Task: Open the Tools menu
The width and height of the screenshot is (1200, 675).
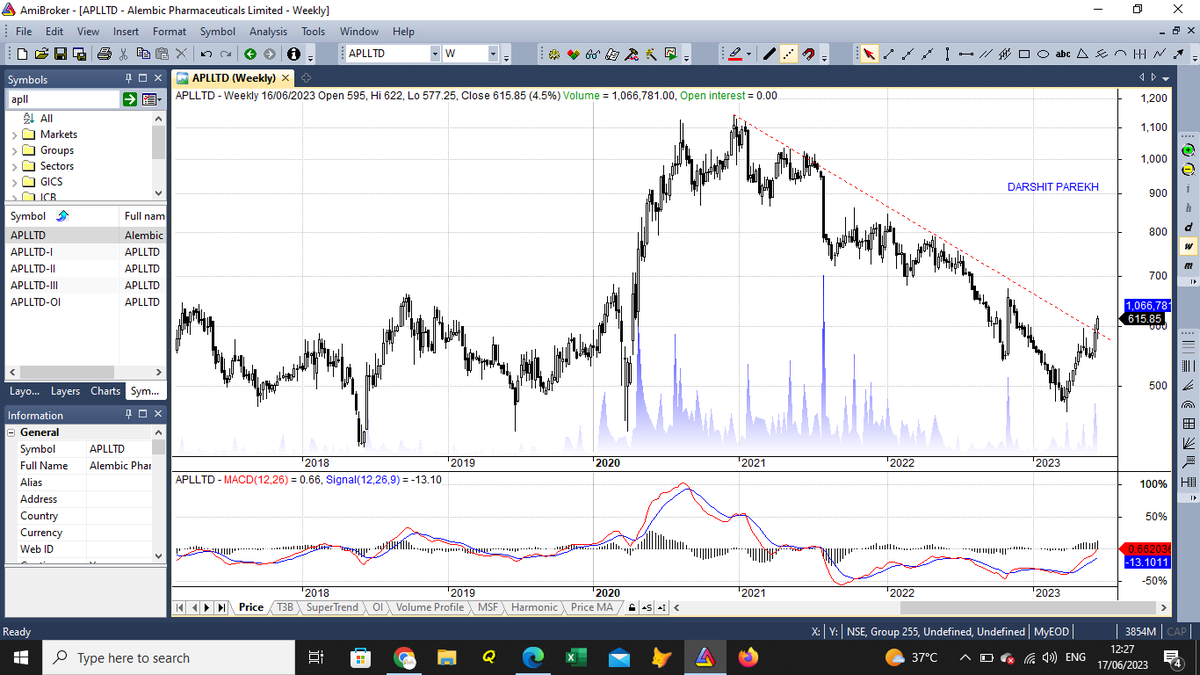Action: pos(313,31)
